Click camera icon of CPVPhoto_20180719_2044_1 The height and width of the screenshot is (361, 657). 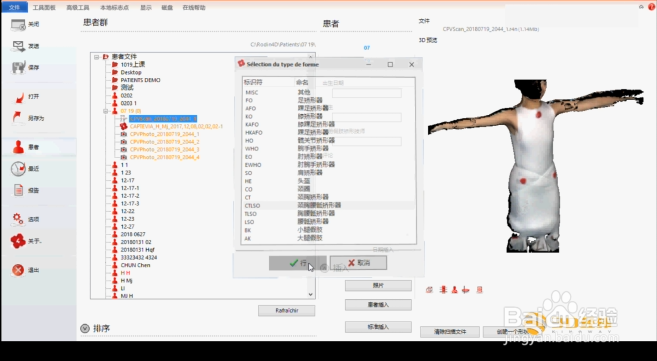124,134
